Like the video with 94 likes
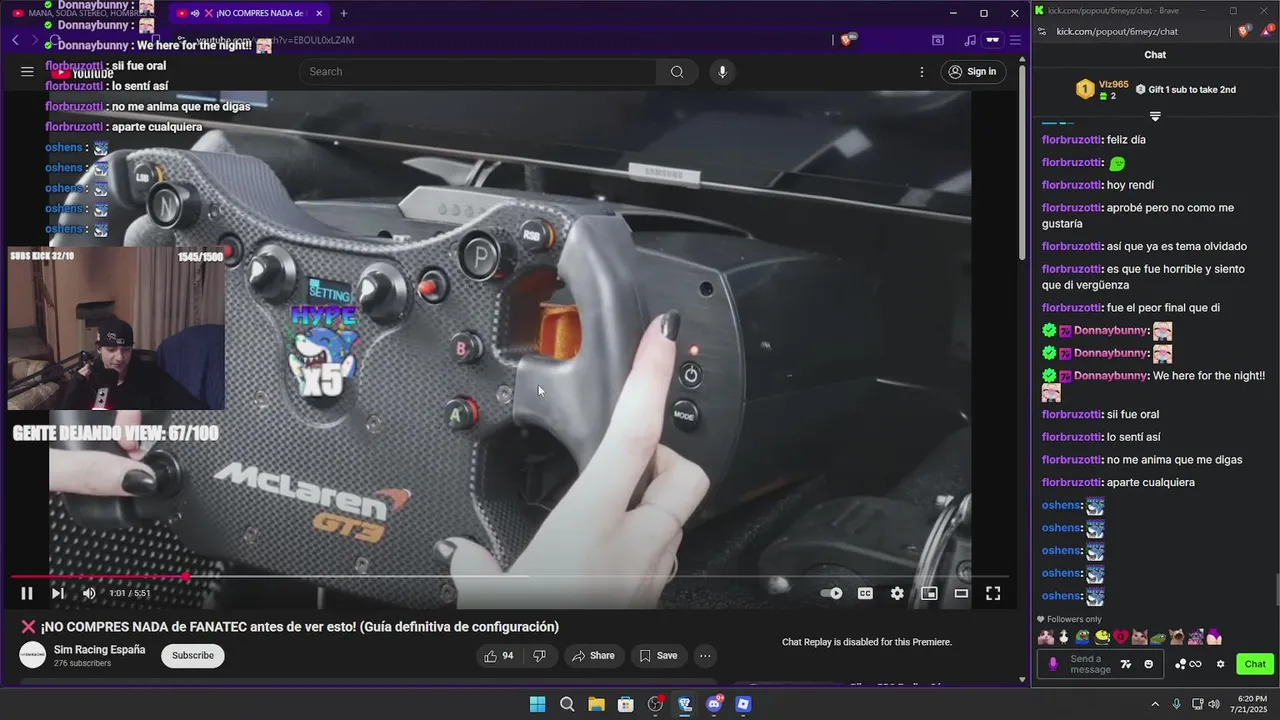 (x=499, y=656)
